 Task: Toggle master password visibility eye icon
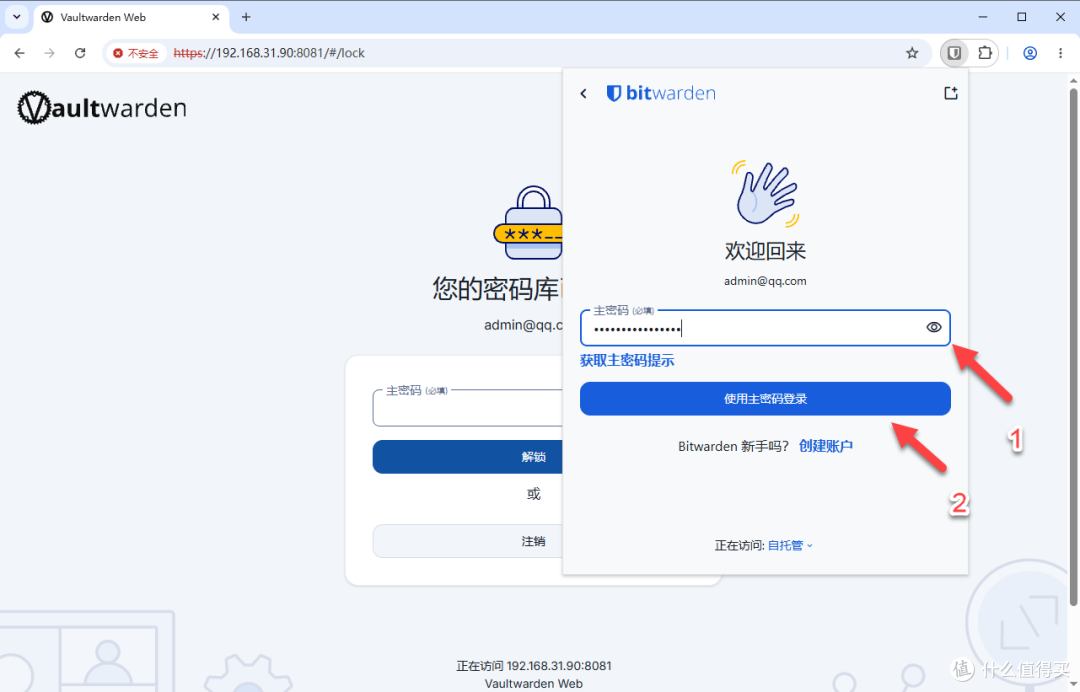tap(933, 328)
